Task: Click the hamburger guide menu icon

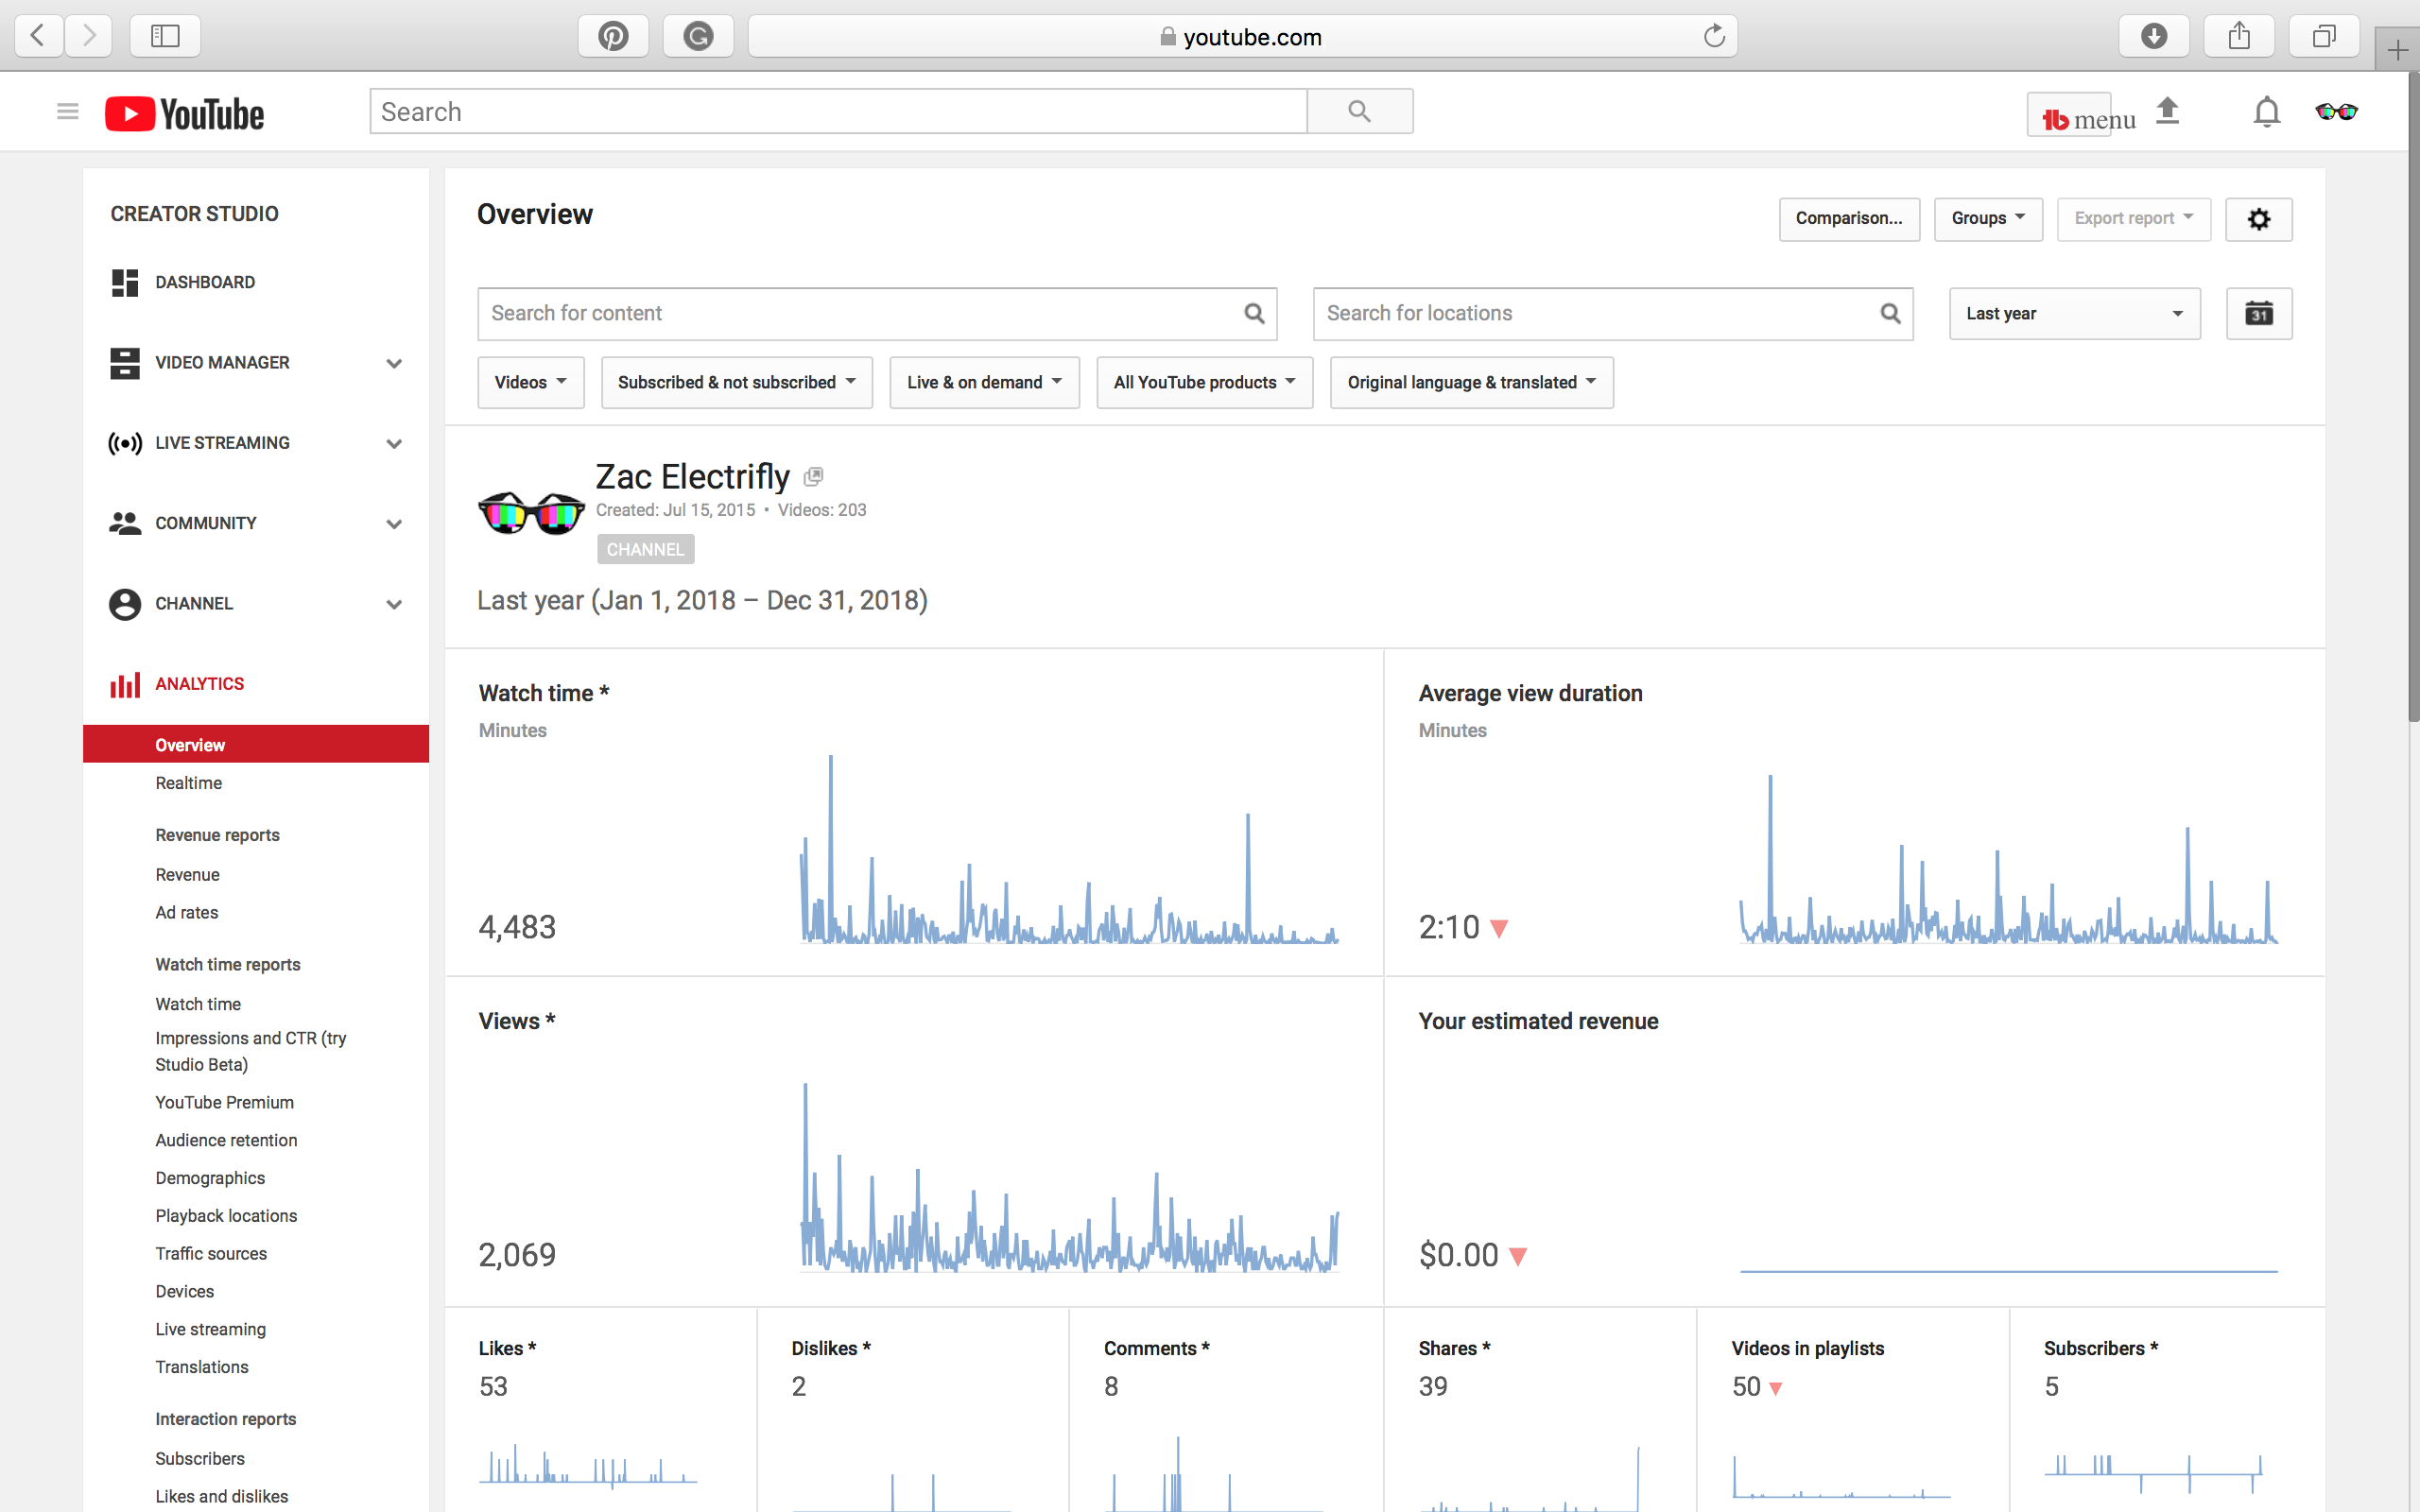Action: pyautogui.click(x=67, y=112)
